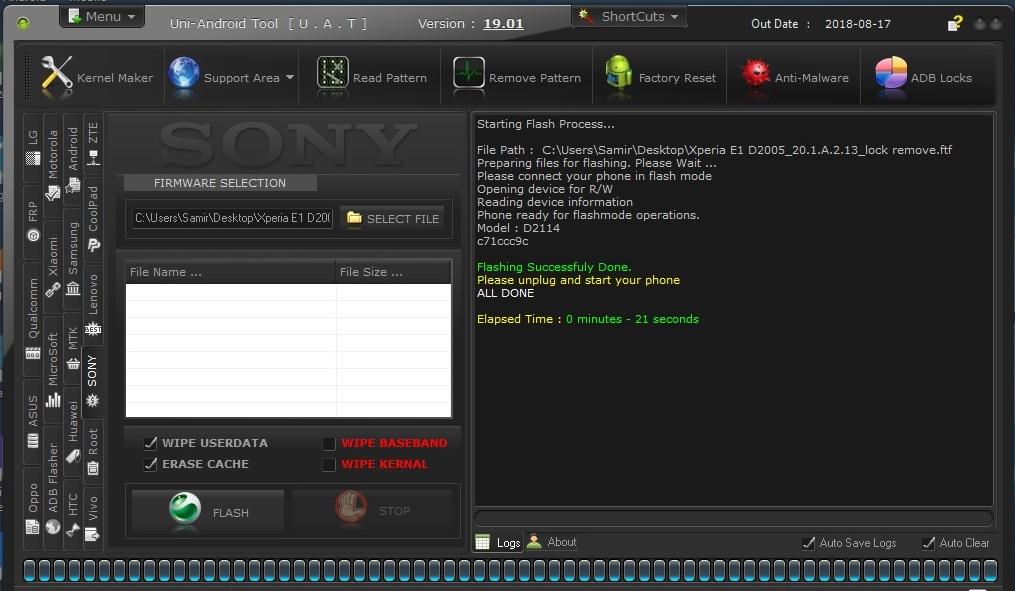Screen dimensions: 1015x591
Task: Click FIRMWARE SELECTION header label
Action: 219,183
